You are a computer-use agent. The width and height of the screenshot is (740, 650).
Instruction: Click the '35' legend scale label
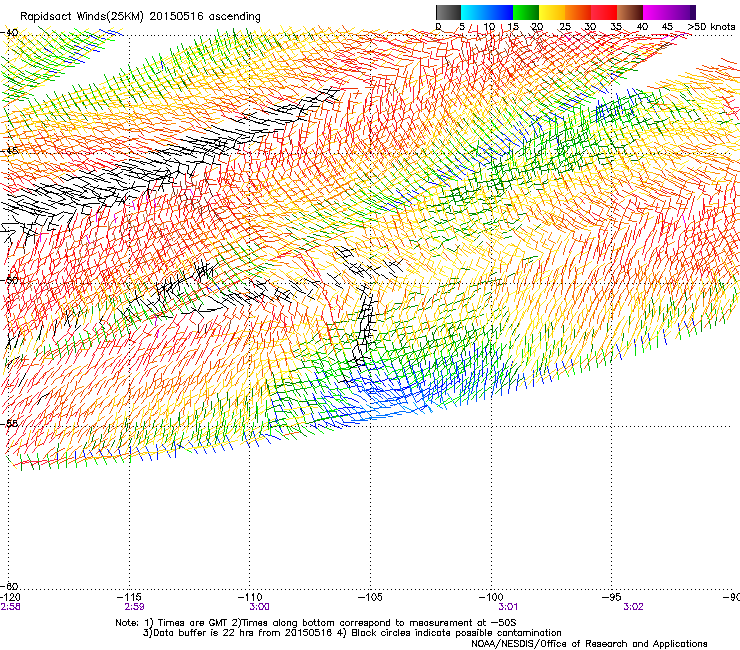pos(616,27)
